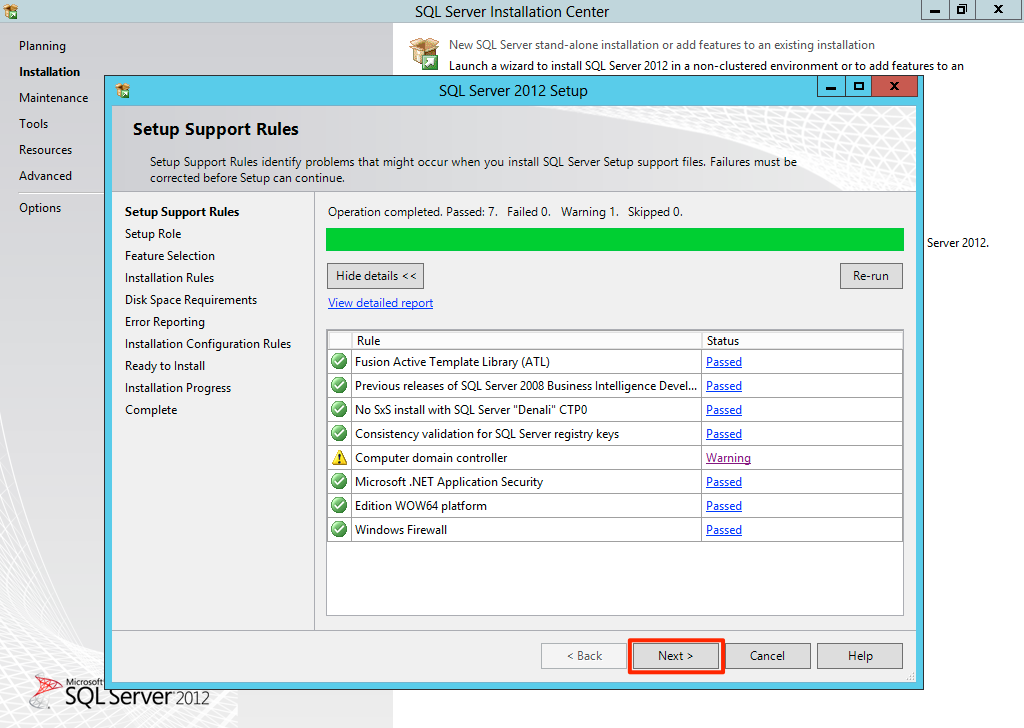Open Passed status for Windows Firewall
The image size is (1024, 728).
(x=724, y=530)
